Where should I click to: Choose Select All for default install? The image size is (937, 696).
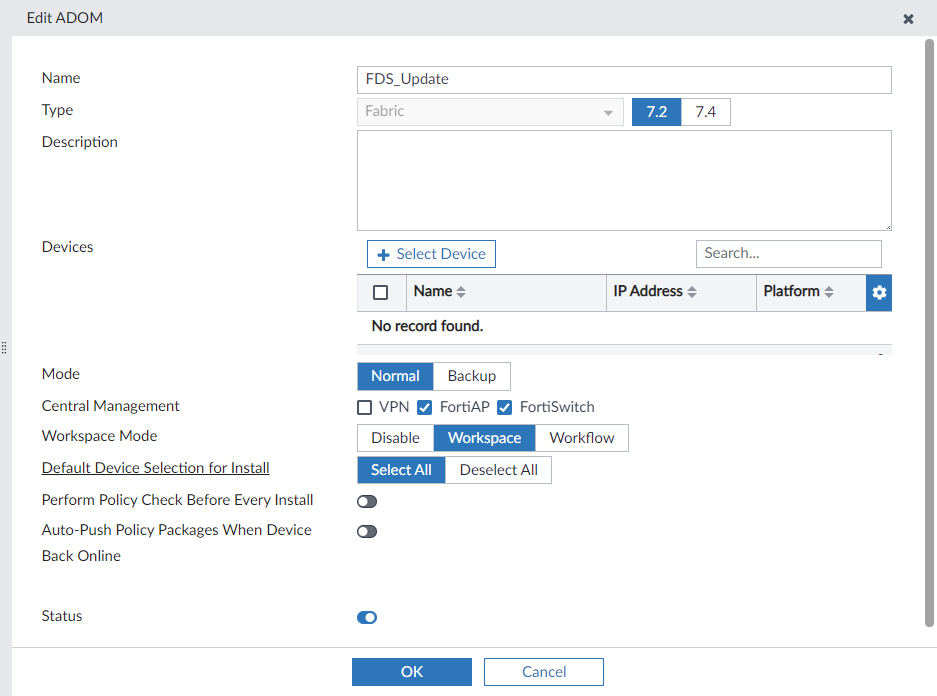tap(401, 470)
